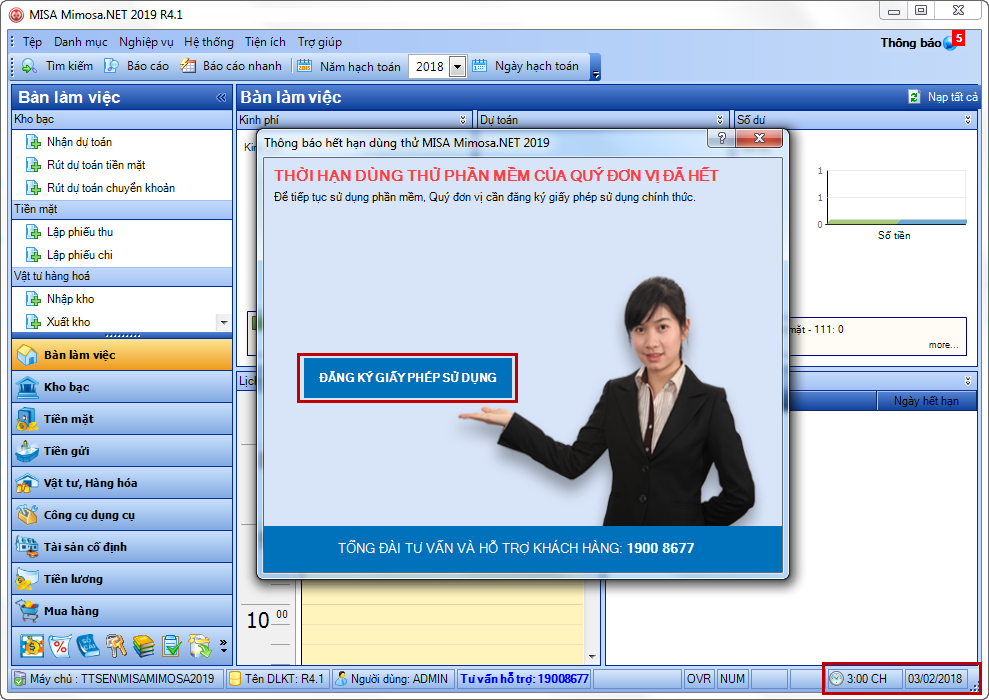Click the icon beside Xuất kho
Screen dimensions: 989x700
click(x=33, y=322)
